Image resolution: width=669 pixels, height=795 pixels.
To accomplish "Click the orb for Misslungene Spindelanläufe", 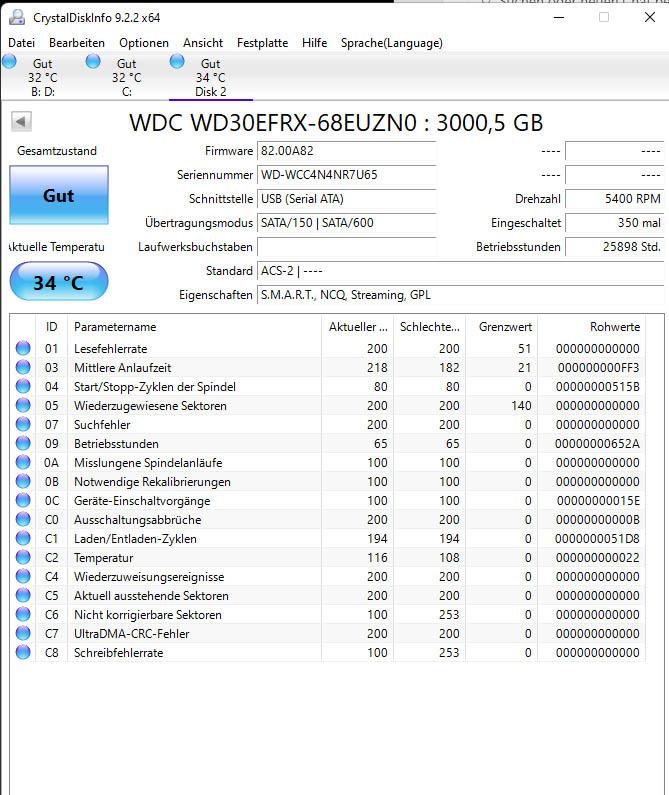I will pos(23,462).
